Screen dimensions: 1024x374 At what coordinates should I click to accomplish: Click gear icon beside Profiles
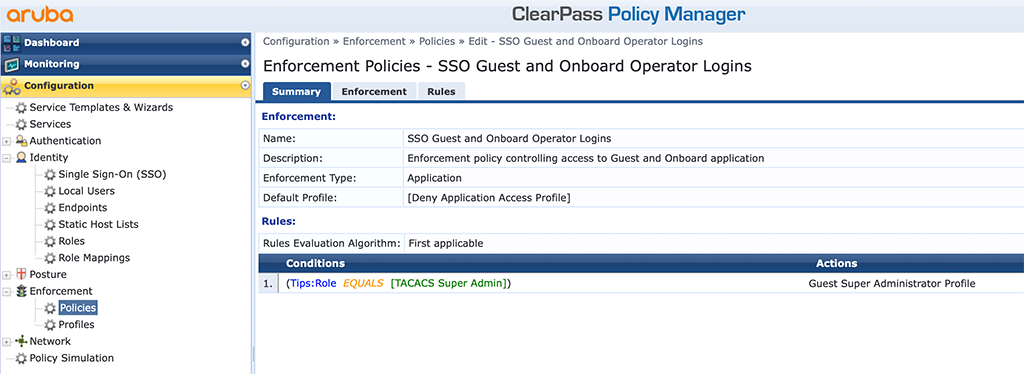pyautogui.click(x=50, y=324)
